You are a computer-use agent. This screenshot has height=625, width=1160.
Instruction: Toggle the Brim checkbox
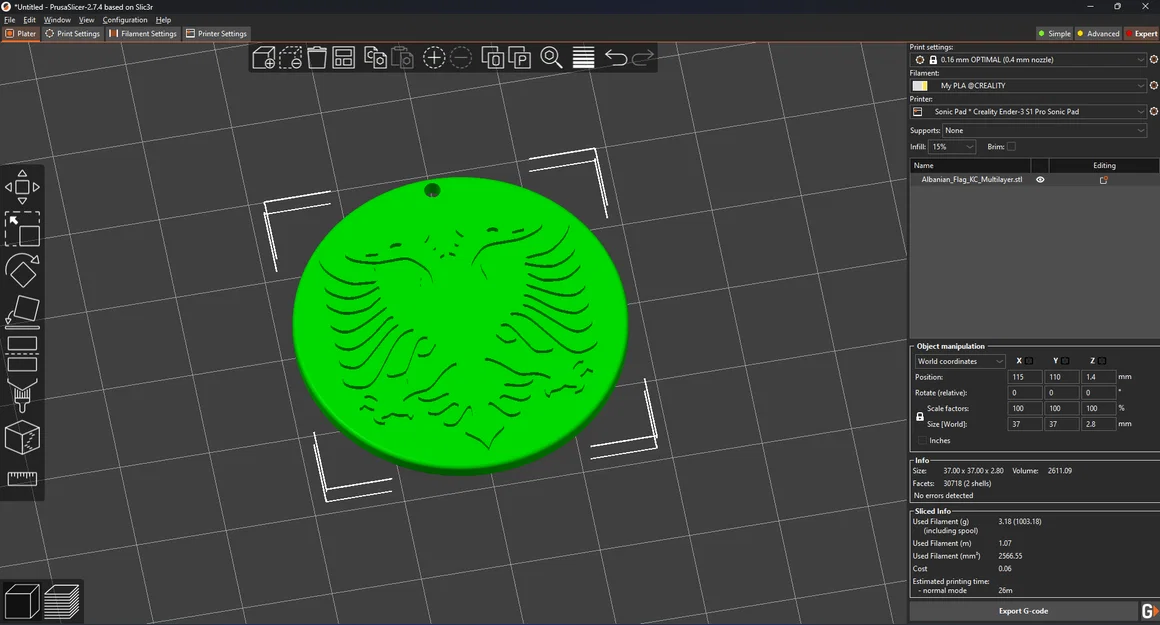click(x=1011, y=146)
